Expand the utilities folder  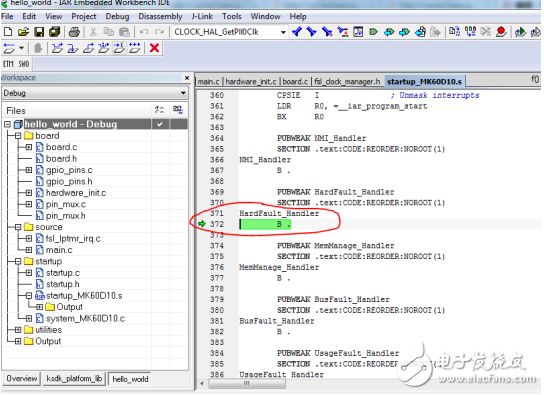pyautogui.click(x=18, y=330)
